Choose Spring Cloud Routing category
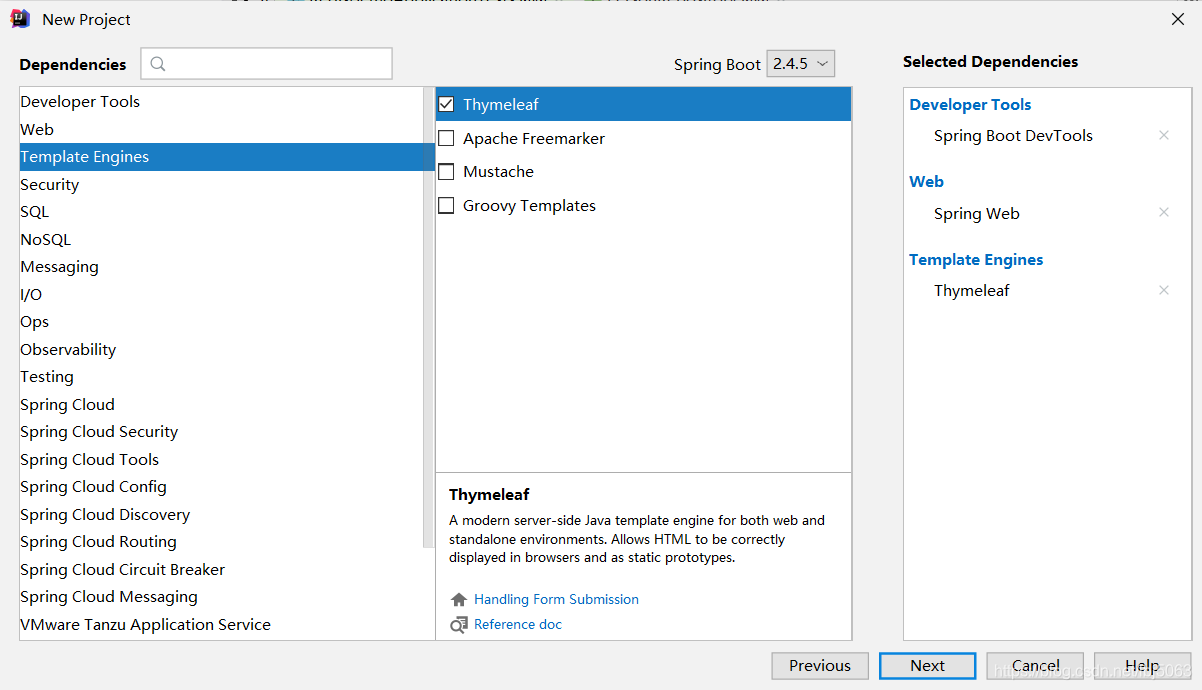1202x690 pixels. tap(221, 542)
